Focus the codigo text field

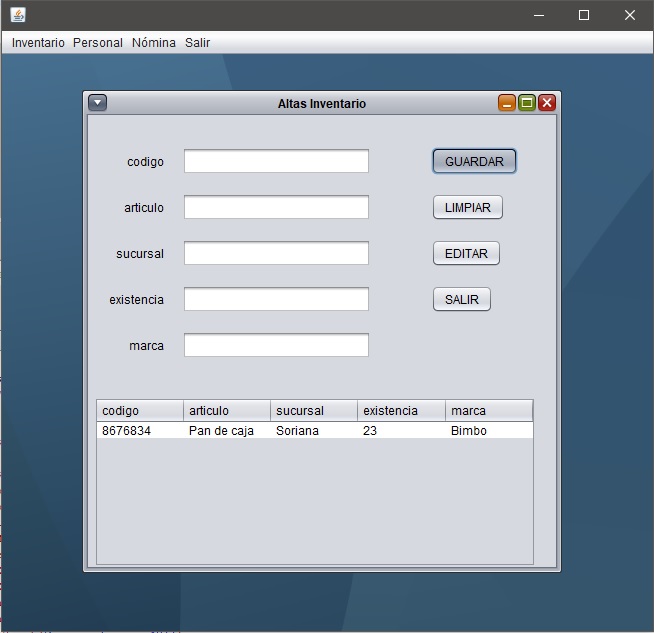(x=276, y=161)
